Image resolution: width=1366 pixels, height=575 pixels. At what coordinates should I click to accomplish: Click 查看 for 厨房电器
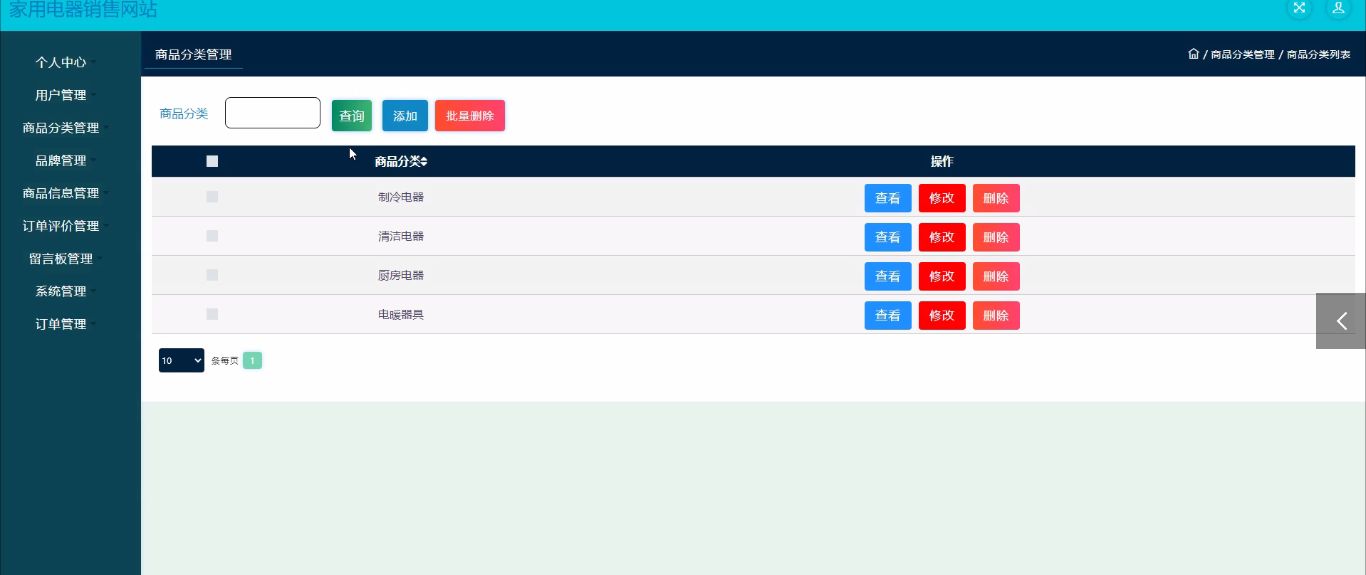coord(888,276)
